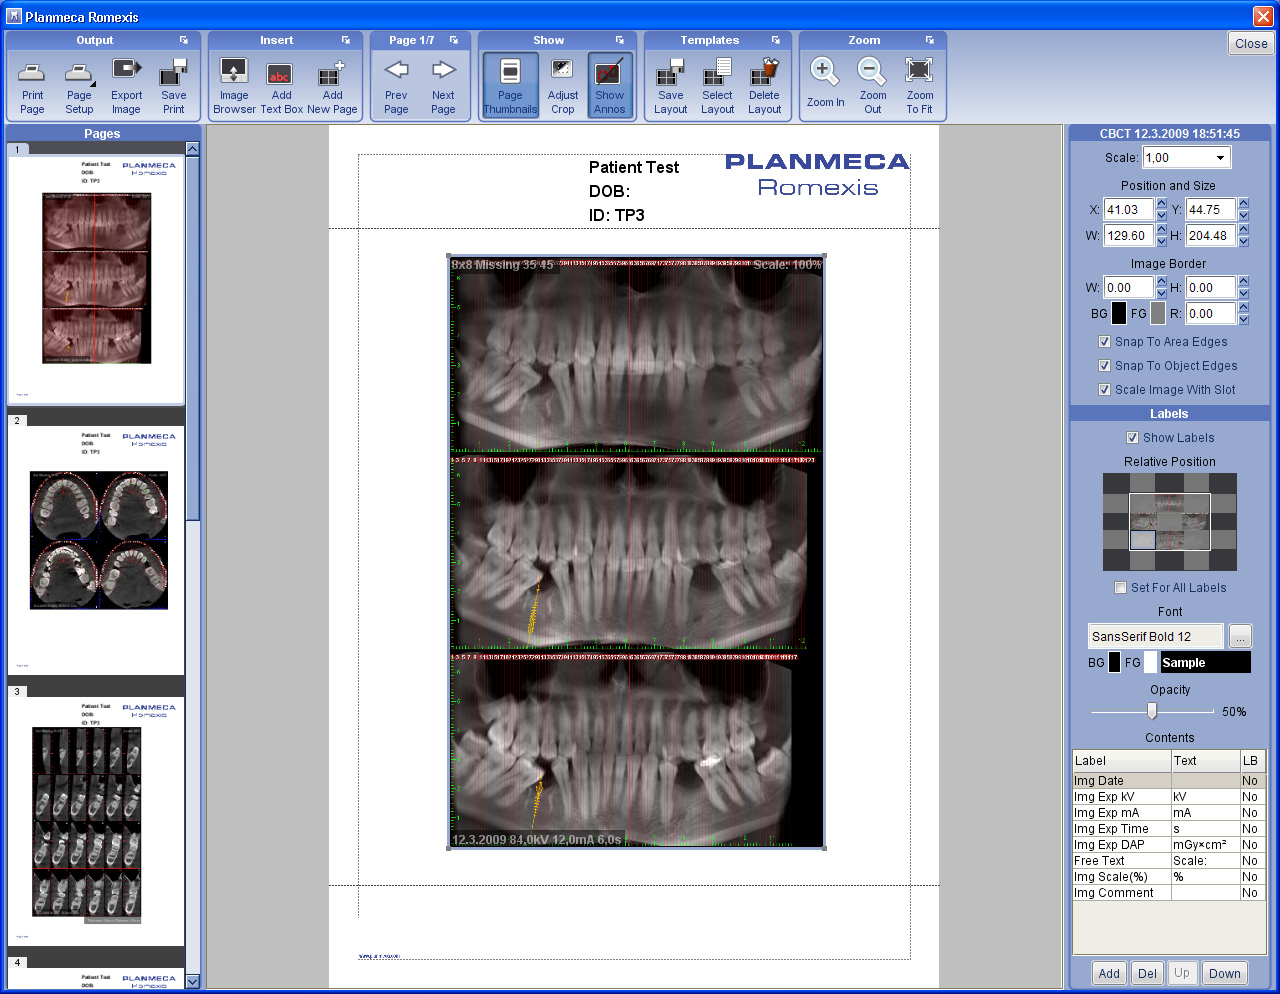The width and height of the screenshot is (1280, 994).
Task: Click the Del label button
Action: [x=1147, y=973]
